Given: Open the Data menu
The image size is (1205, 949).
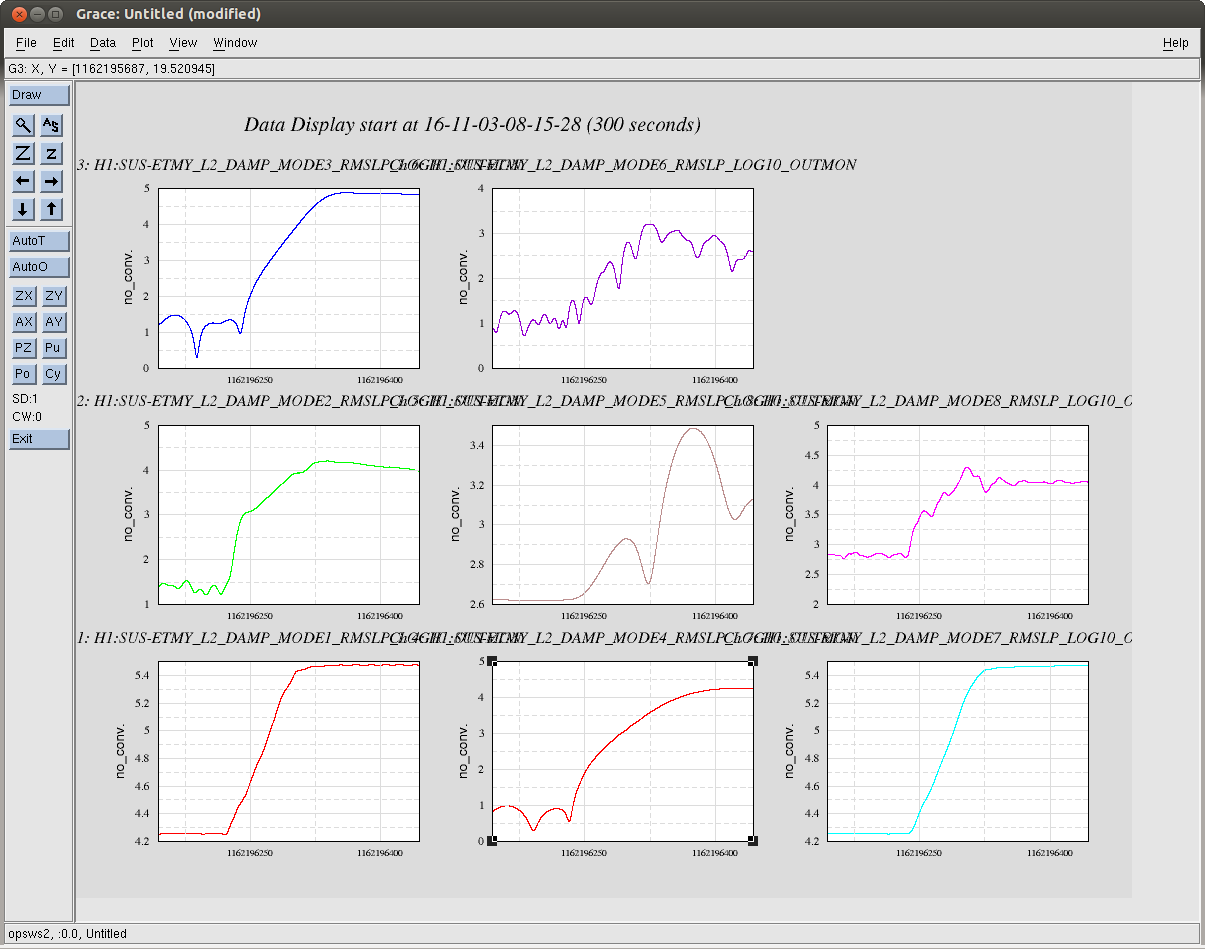Looking at the screenshot, I should point(103,43).
